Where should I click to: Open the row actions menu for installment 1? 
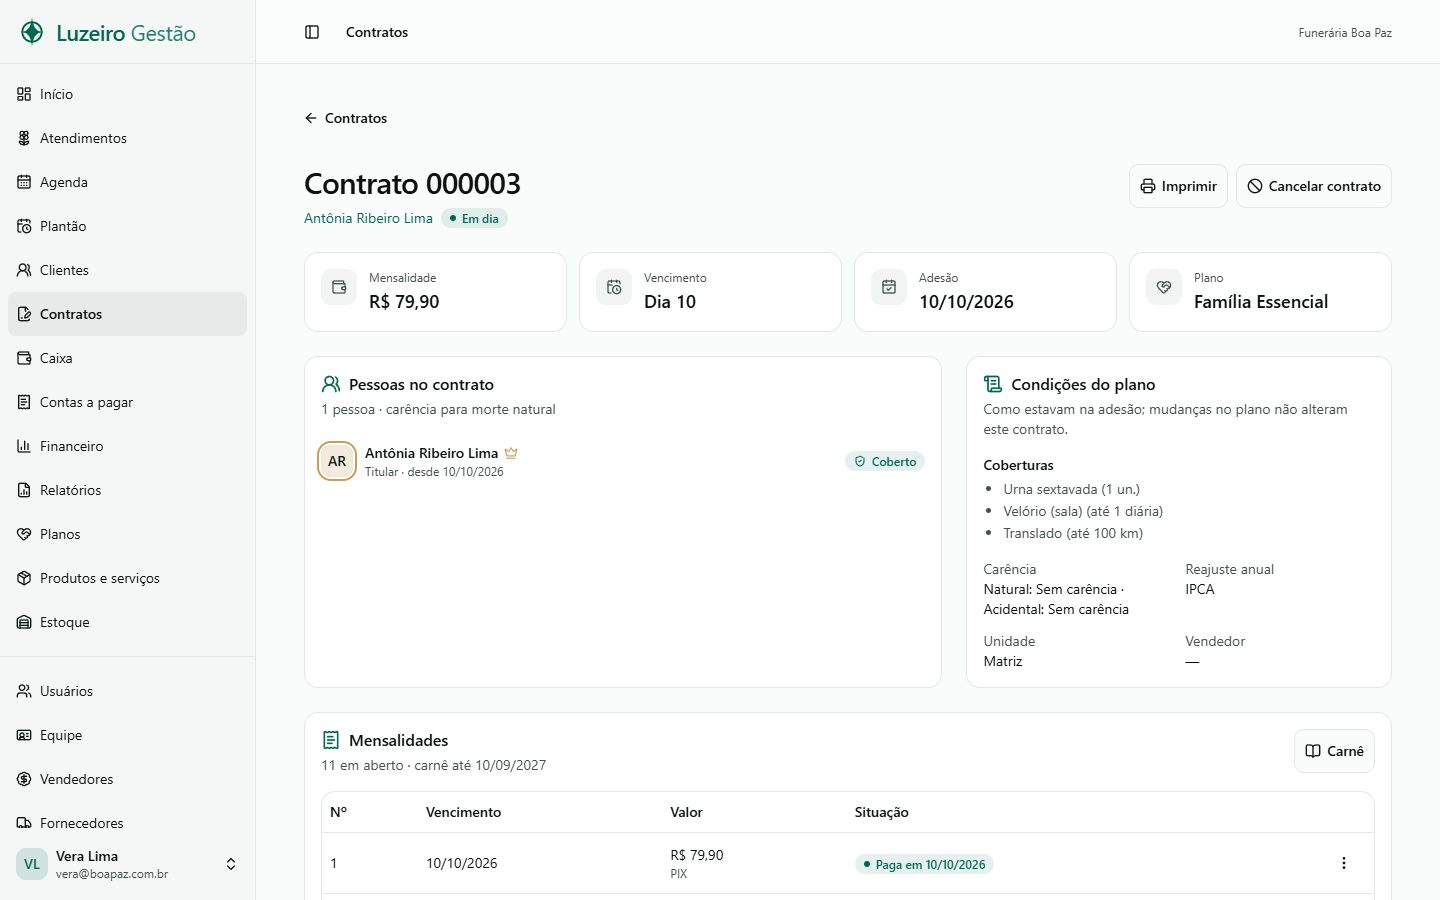click(1343, 863)
